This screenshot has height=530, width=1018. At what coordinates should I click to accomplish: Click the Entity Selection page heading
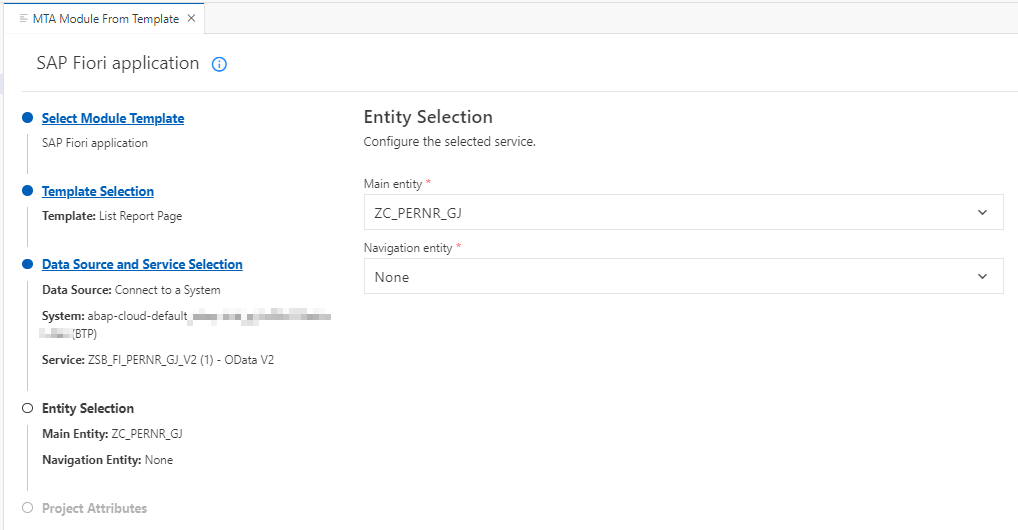click(x=428, y=117)
